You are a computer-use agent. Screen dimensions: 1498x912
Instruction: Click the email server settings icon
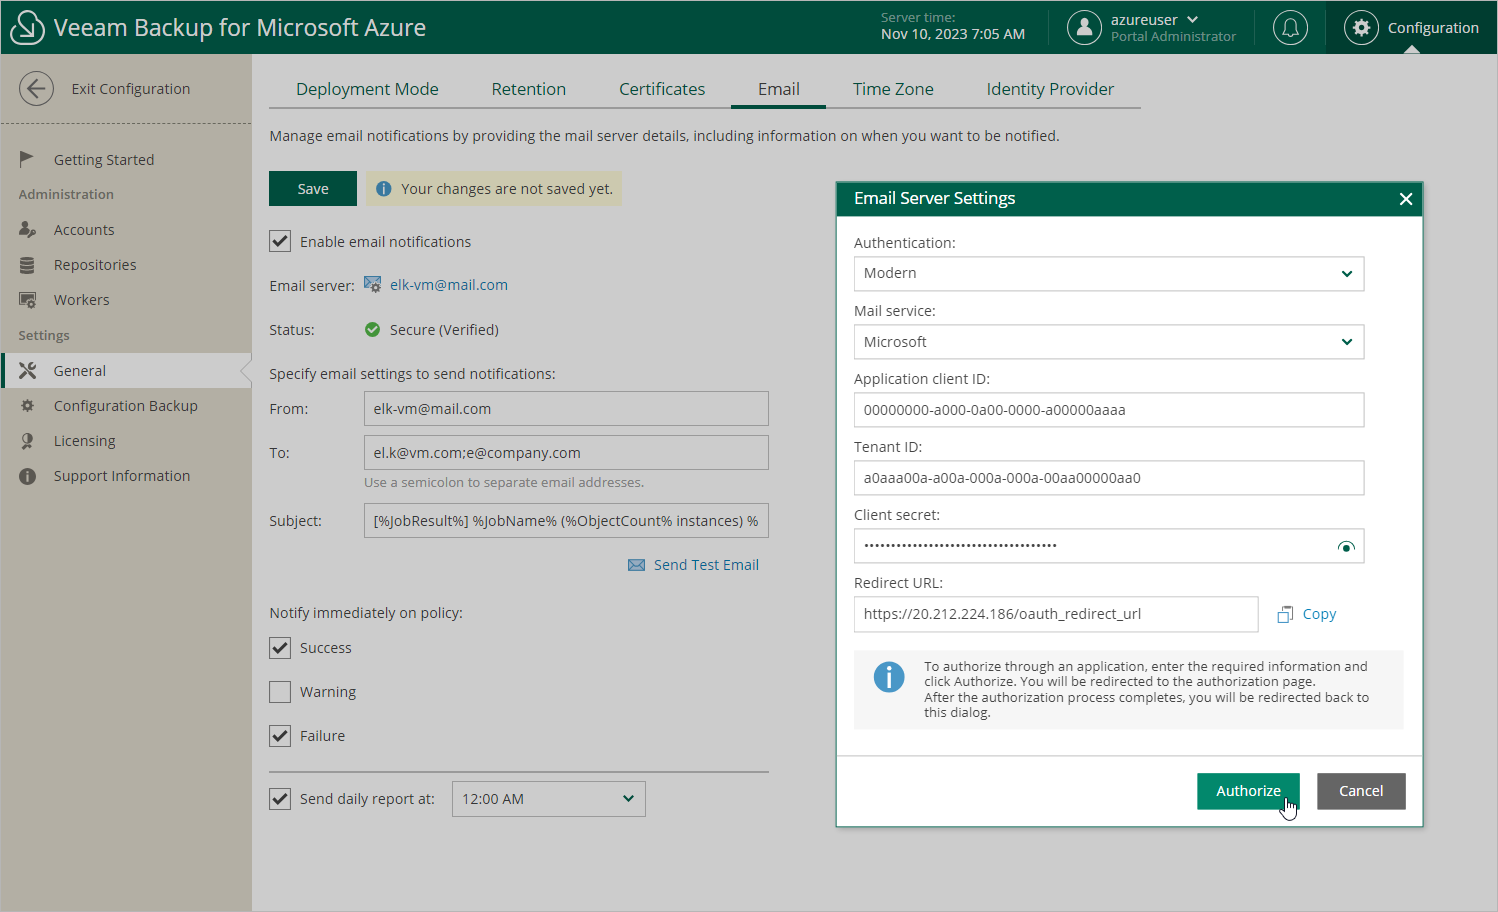[x=373, y=285]
